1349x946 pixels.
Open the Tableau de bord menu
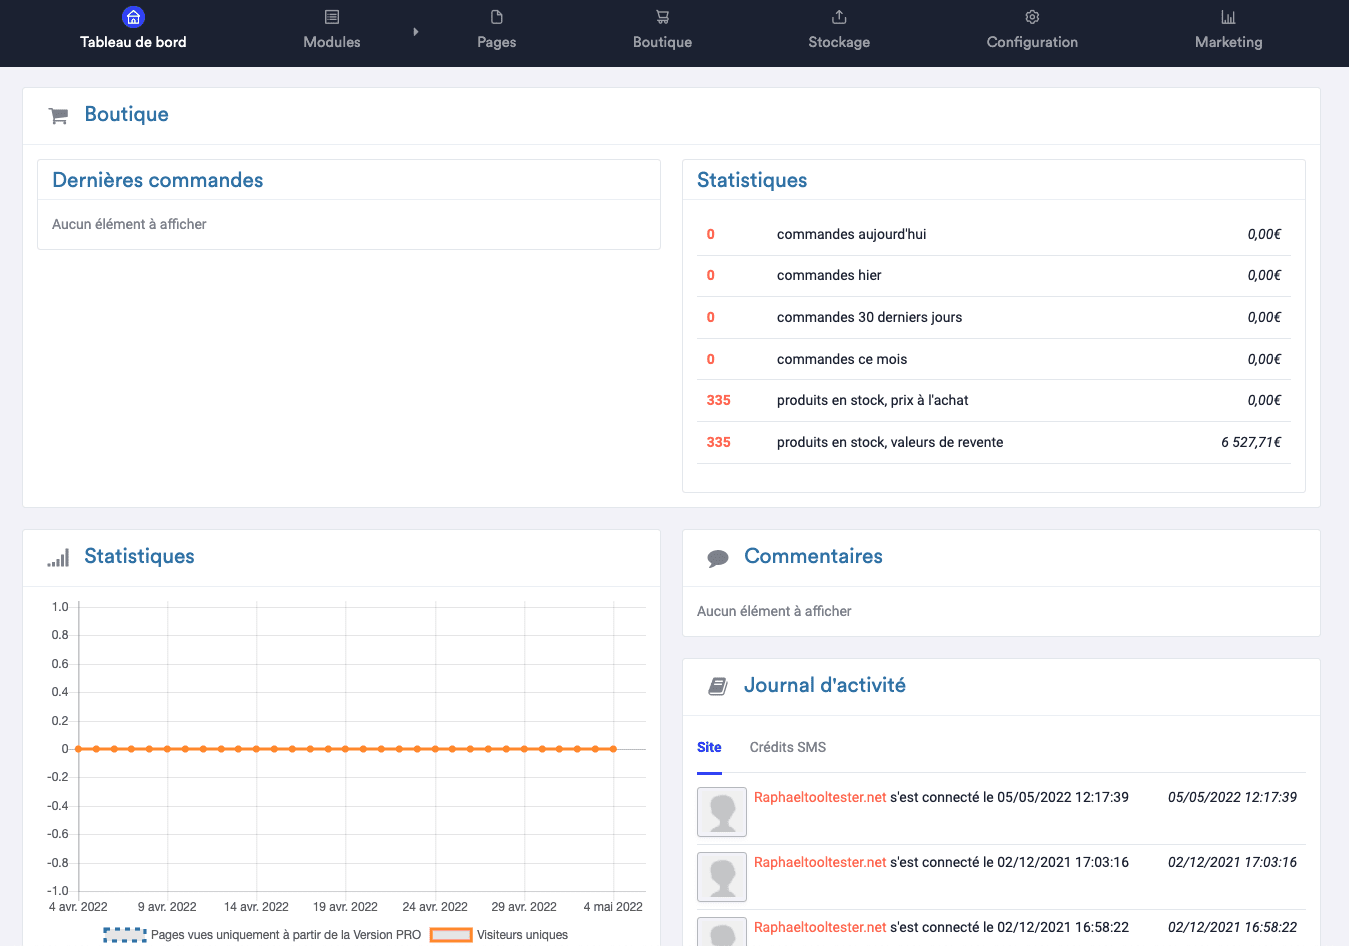tap(133, 42)
